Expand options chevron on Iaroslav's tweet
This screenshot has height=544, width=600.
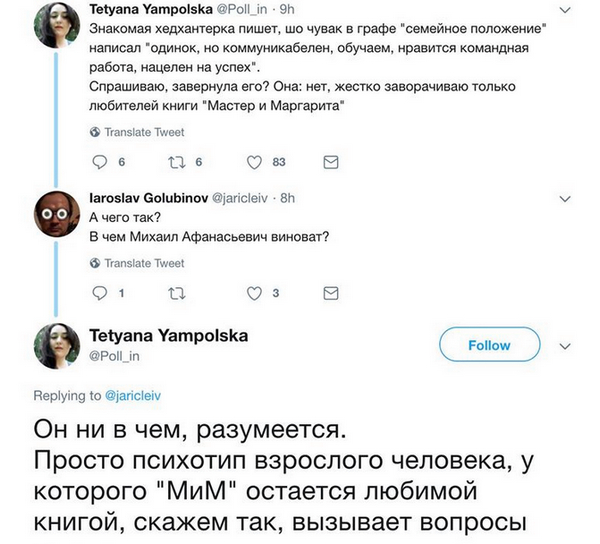[x=567, y=198]
